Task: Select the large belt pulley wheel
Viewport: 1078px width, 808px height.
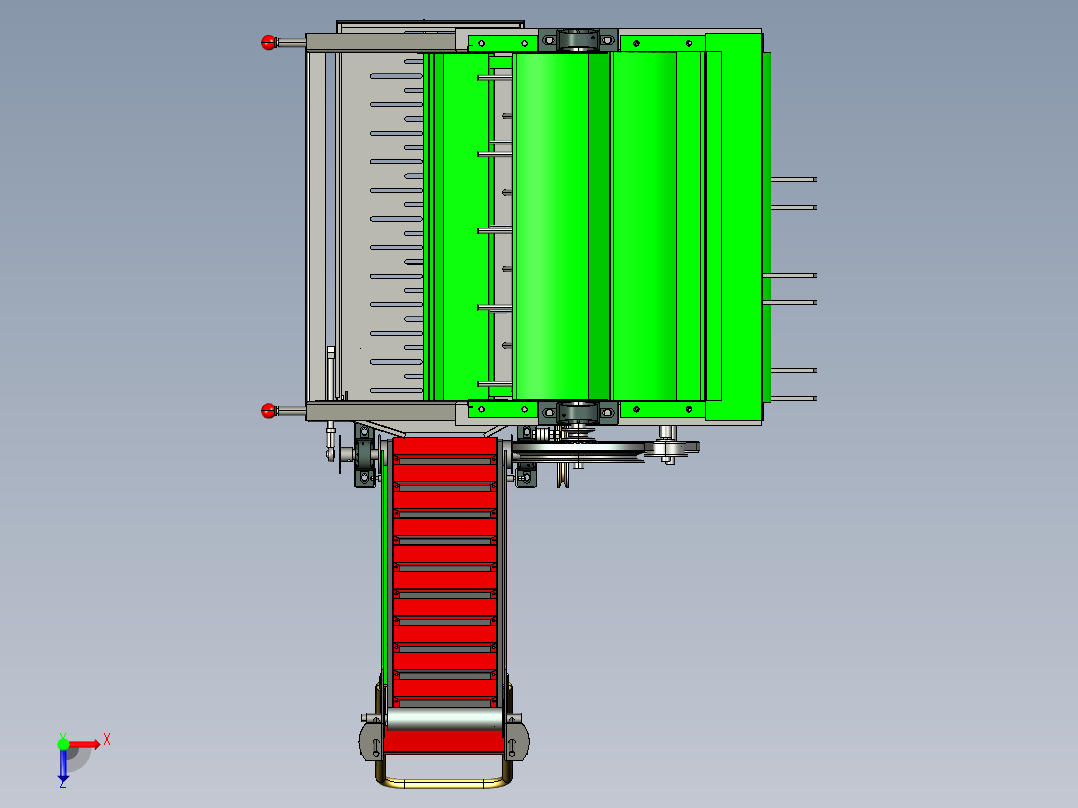Action: pos(579,452)
